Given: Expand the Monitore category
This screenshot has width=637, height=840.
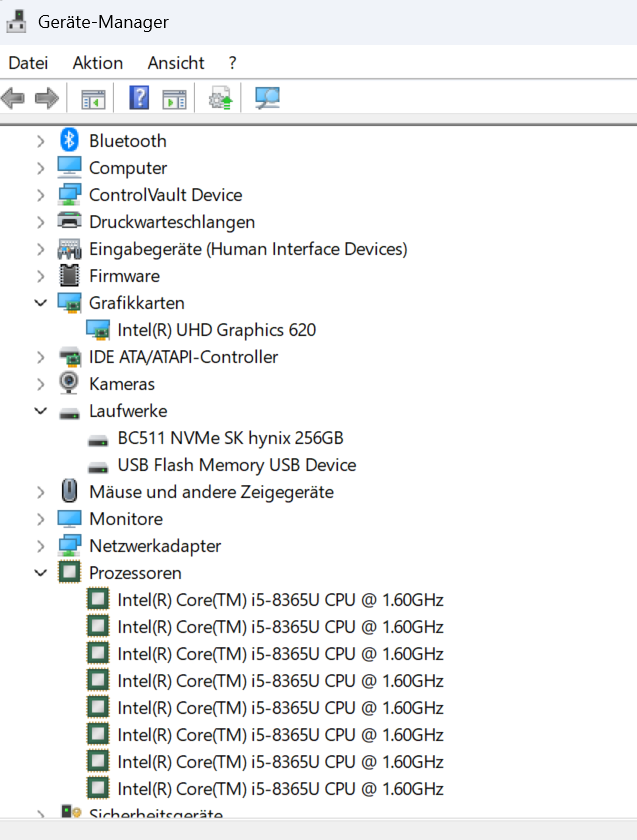Looking at the screenshot, I should [x=41, y=519].
